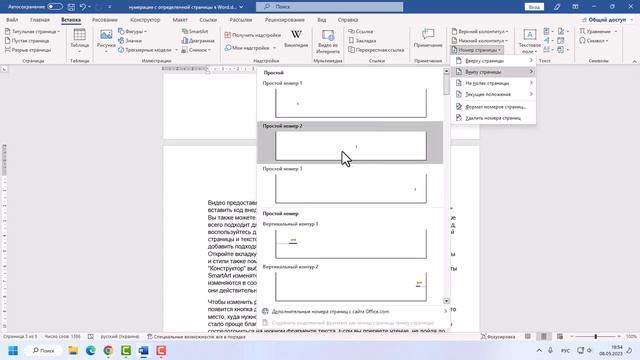640x360 pixels.
Task: Click the taskbar Поиск search box
Action: [x=43, y=351]
